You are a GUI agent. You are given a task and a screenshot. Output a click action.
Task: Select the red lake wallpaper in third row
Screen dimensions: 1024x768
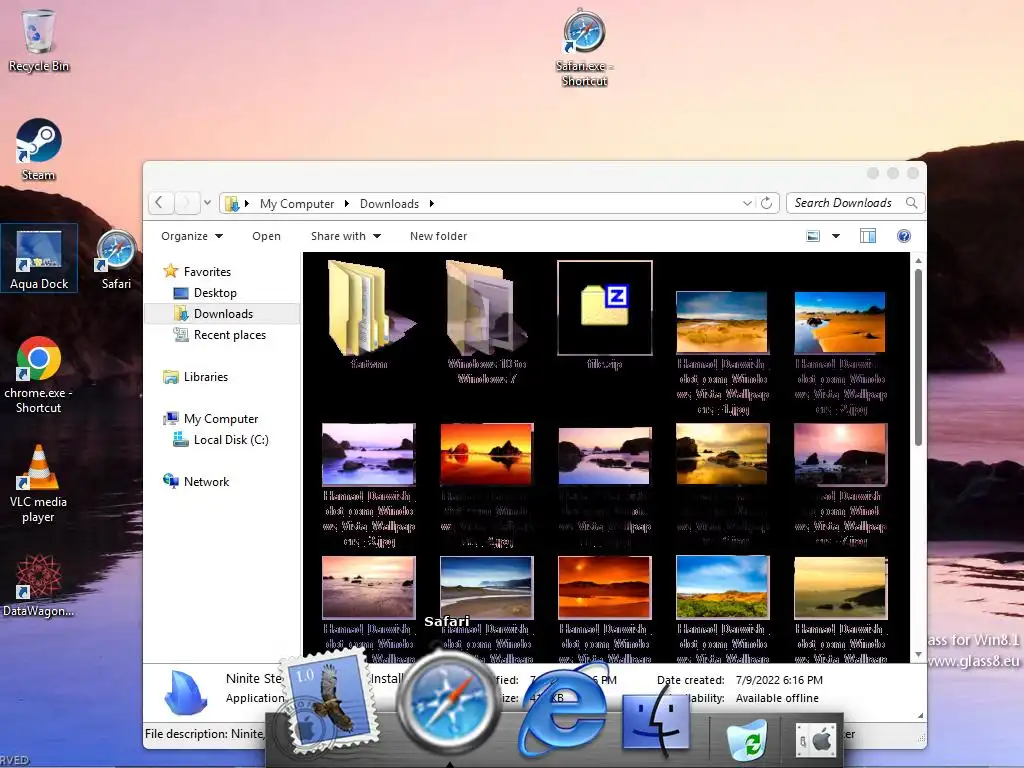(x=605, y=586)
